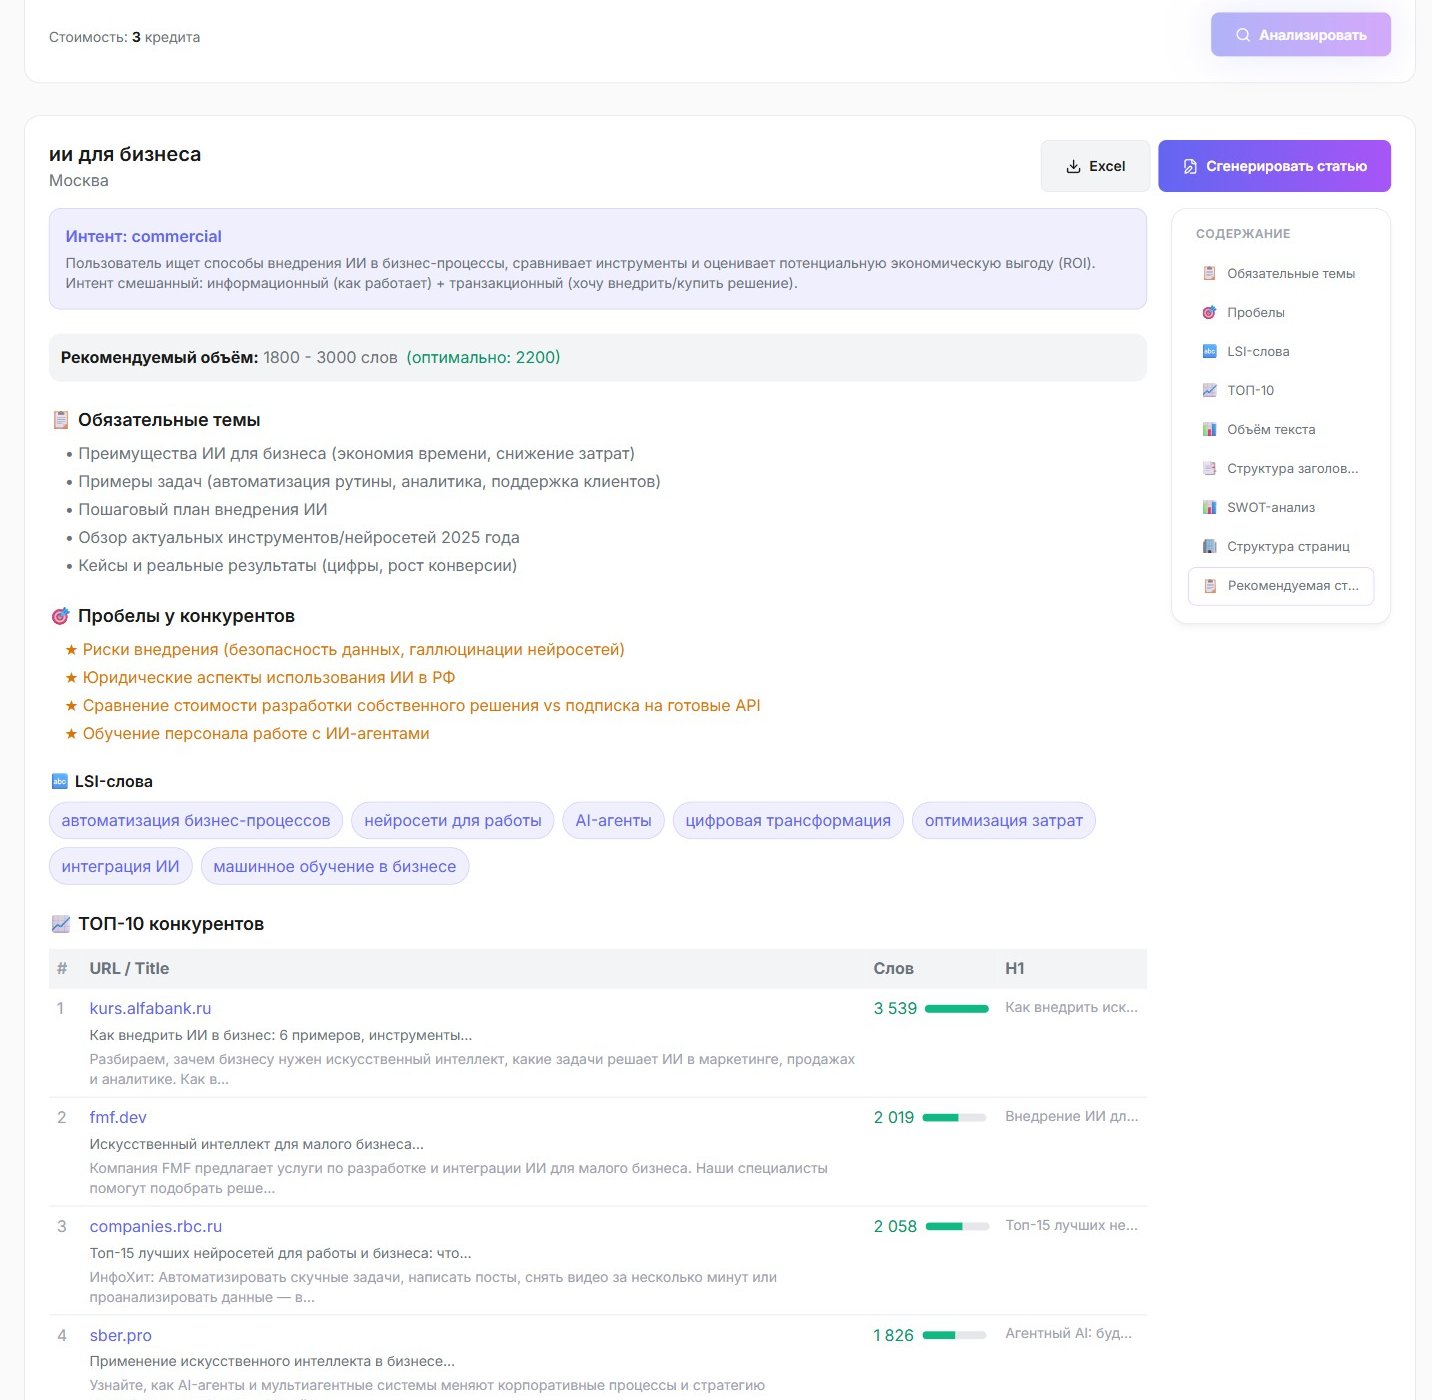The image size is (1432, 1400).
Task: Click H1 cell Топ-15 лучших не...
Action: click(1071, 1225)
